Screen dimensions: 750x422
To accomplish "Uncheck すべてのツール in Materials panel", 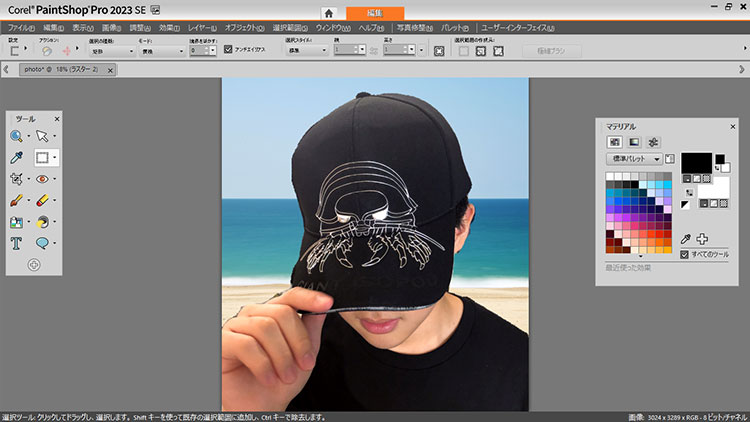I will pyautogui.click(x=684, y=255).
